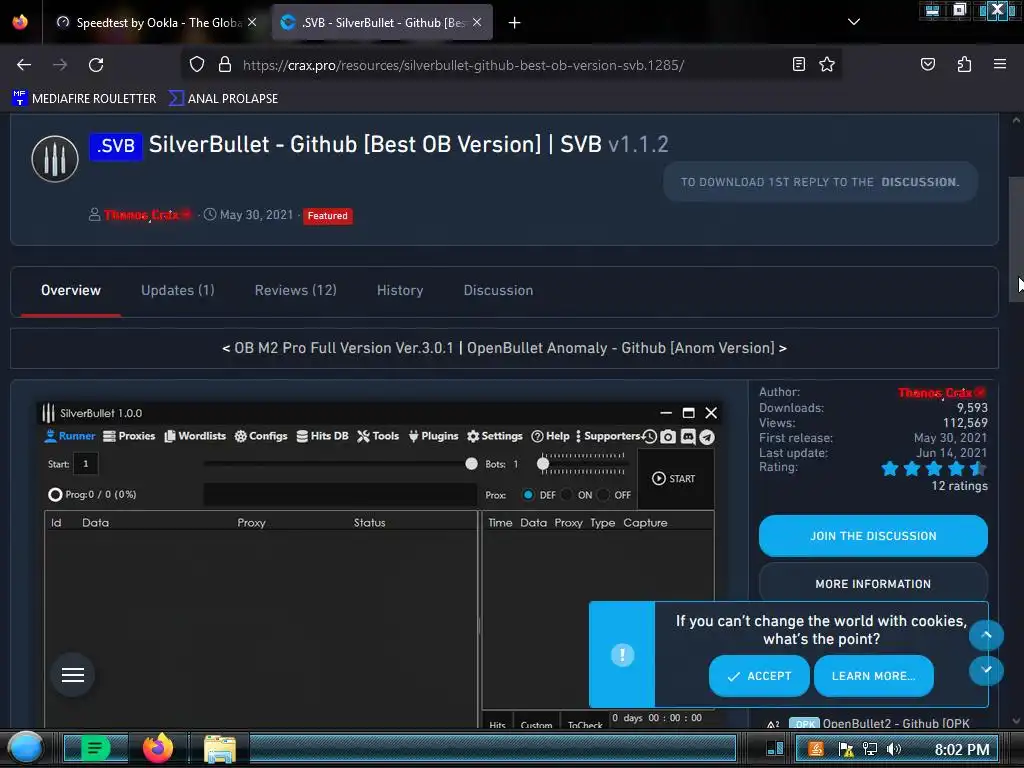The width and height of the screenshot is (1024, 768).
Task: Click the five-star rating display
Action: pyautogui.click(x=934, y=468)
